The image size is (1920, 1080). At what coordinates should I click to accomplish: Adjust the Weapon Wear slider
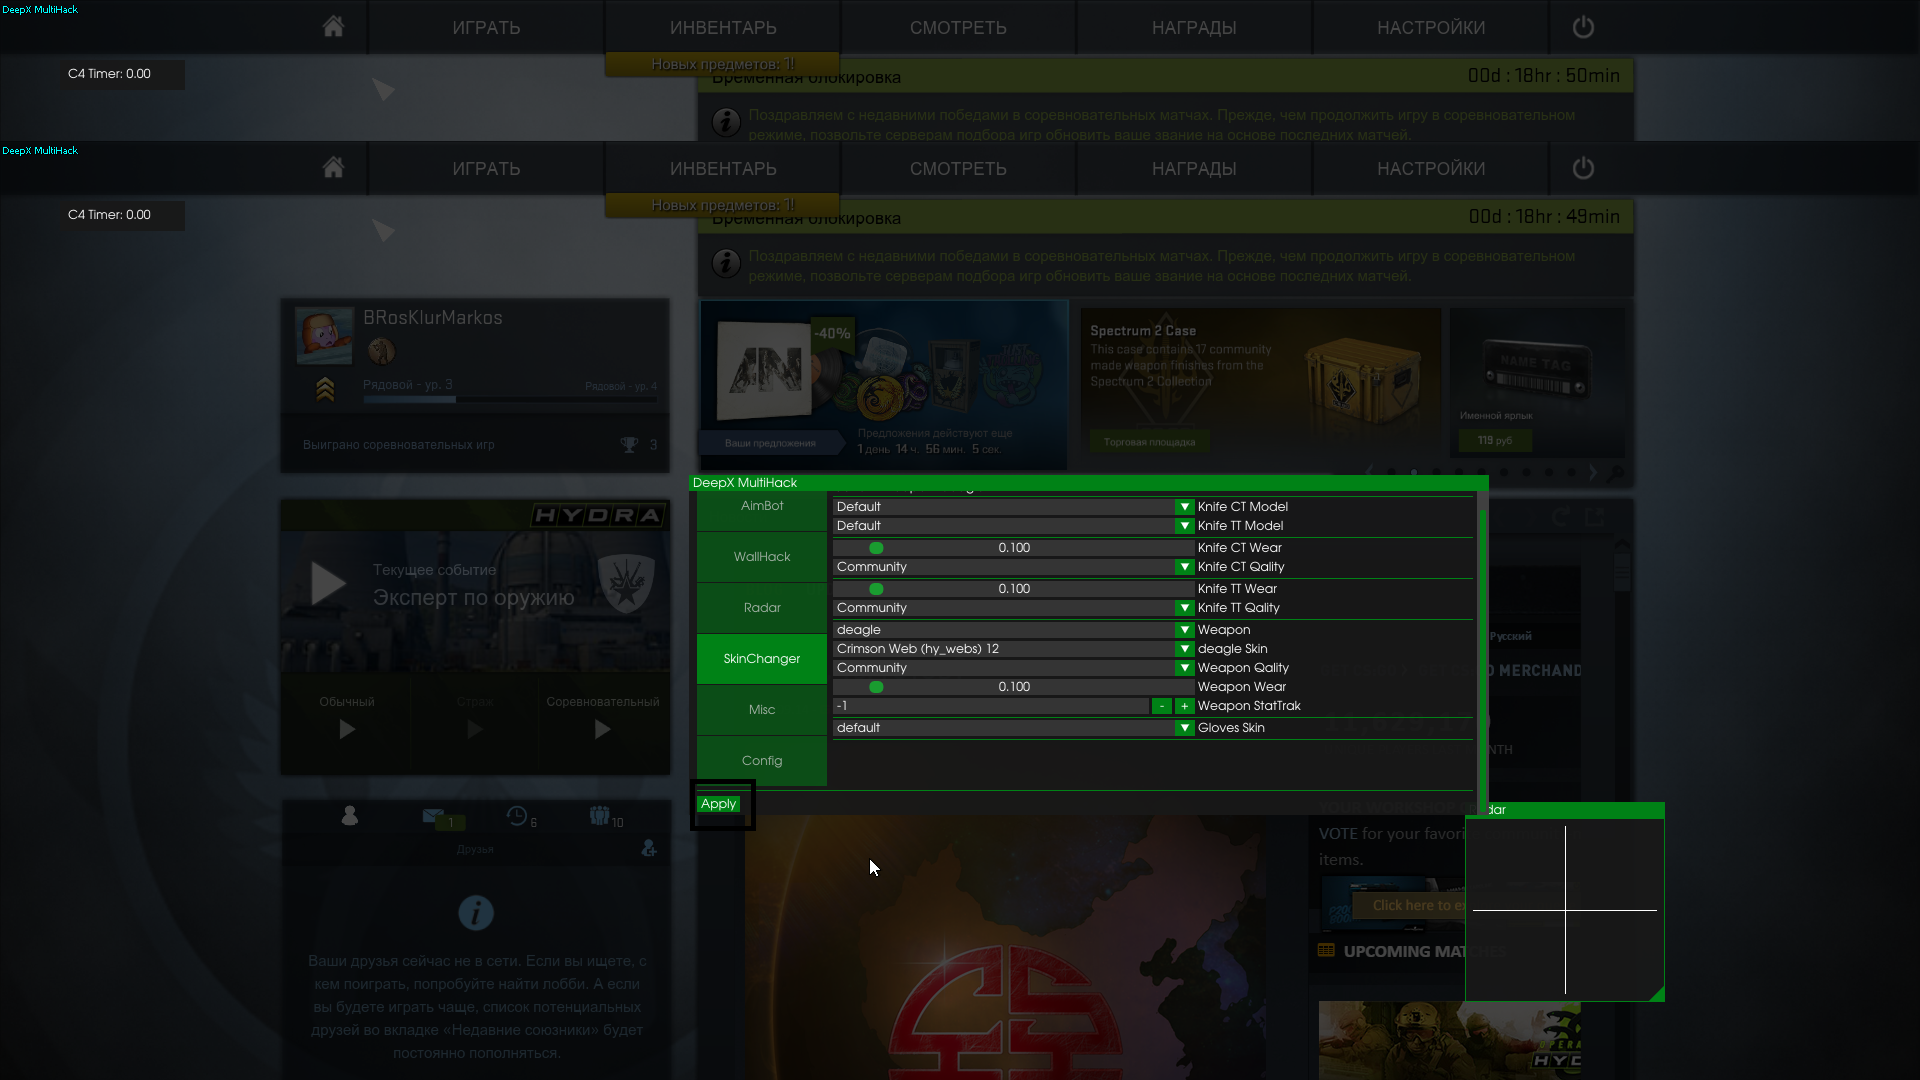coord(876,687)
